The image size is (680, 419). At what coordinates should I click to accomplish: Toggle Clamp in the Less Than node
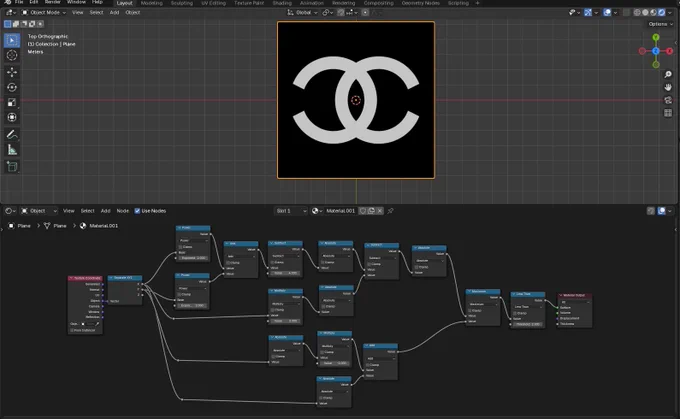[515, 313]
